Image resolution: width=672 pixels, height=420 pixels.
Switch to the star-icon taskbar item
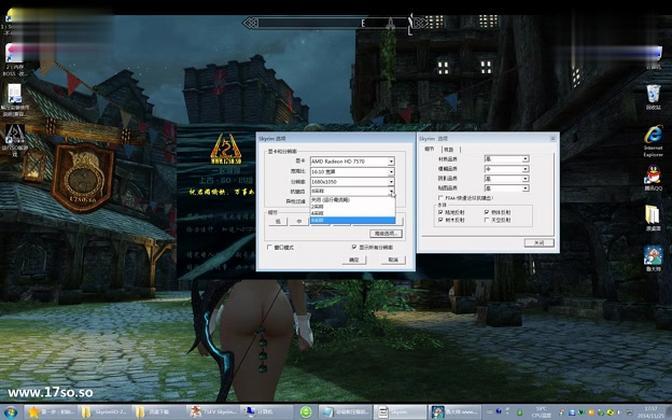51,412
